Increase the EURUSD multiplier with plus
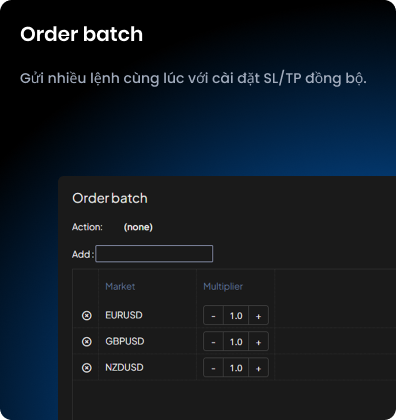Viewport: 396px width, 420px height. point(258,315)
